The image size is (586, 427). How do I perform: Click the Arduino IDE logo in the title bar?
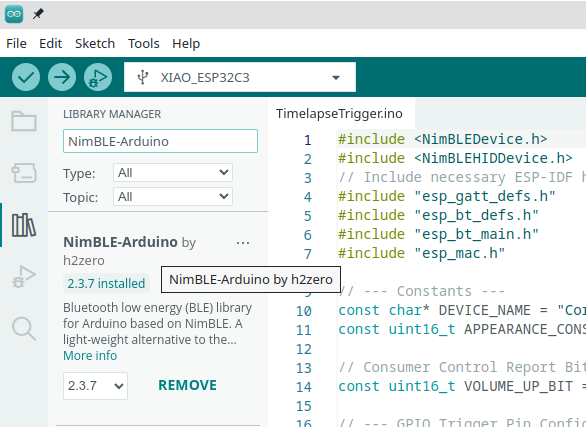14,14
